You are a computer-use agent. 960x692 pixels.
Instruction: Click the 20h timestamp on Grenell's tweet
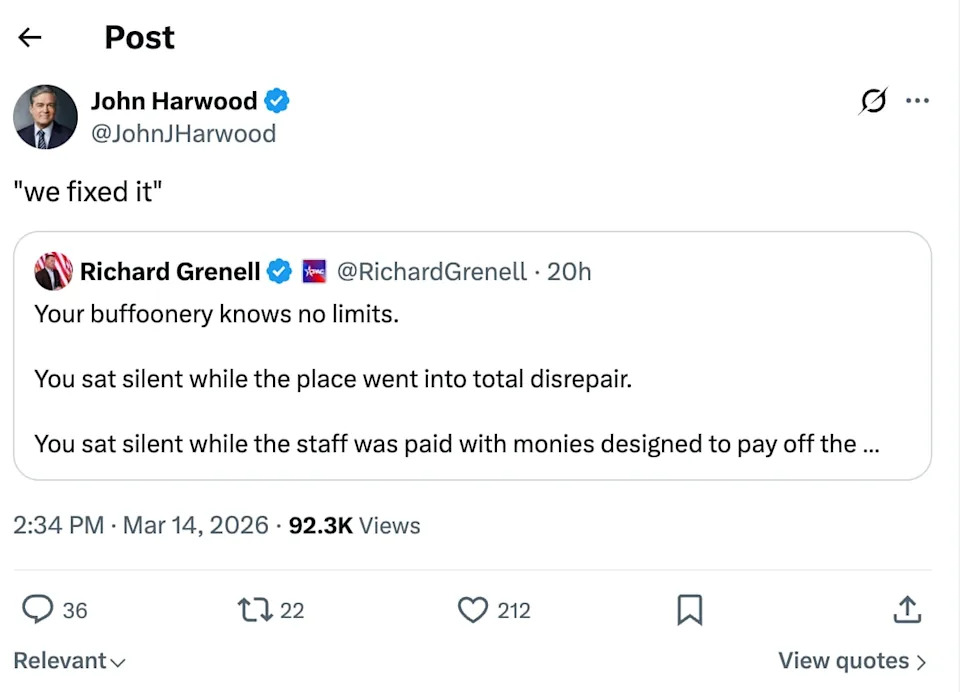tap(570, 271)
